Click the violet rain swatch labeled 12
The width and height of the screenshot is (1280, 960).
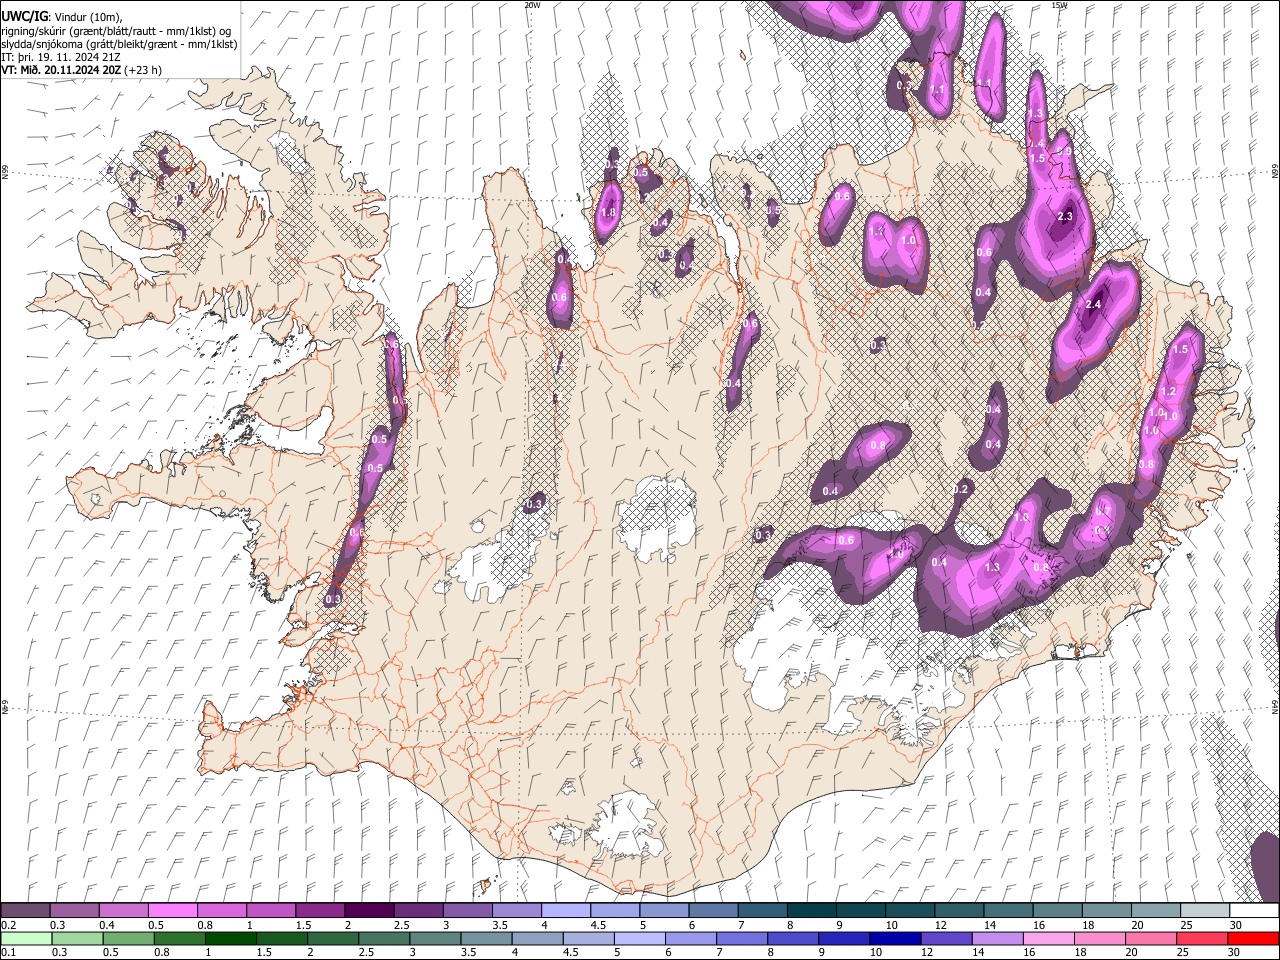pyautogui.click(x=946, y=938)
